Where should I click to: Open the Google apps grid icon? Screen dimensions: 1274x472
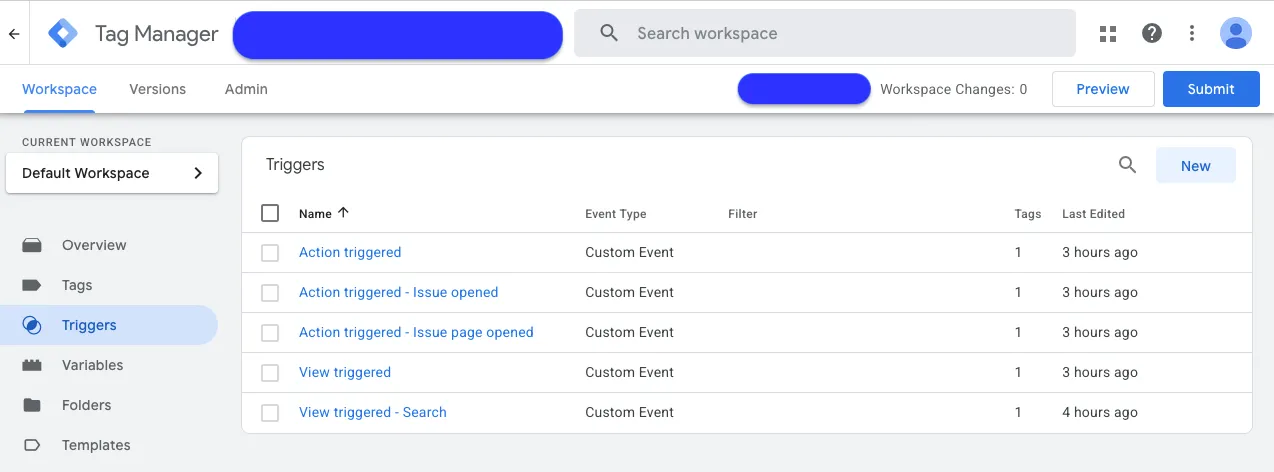tap(1108, 33)
